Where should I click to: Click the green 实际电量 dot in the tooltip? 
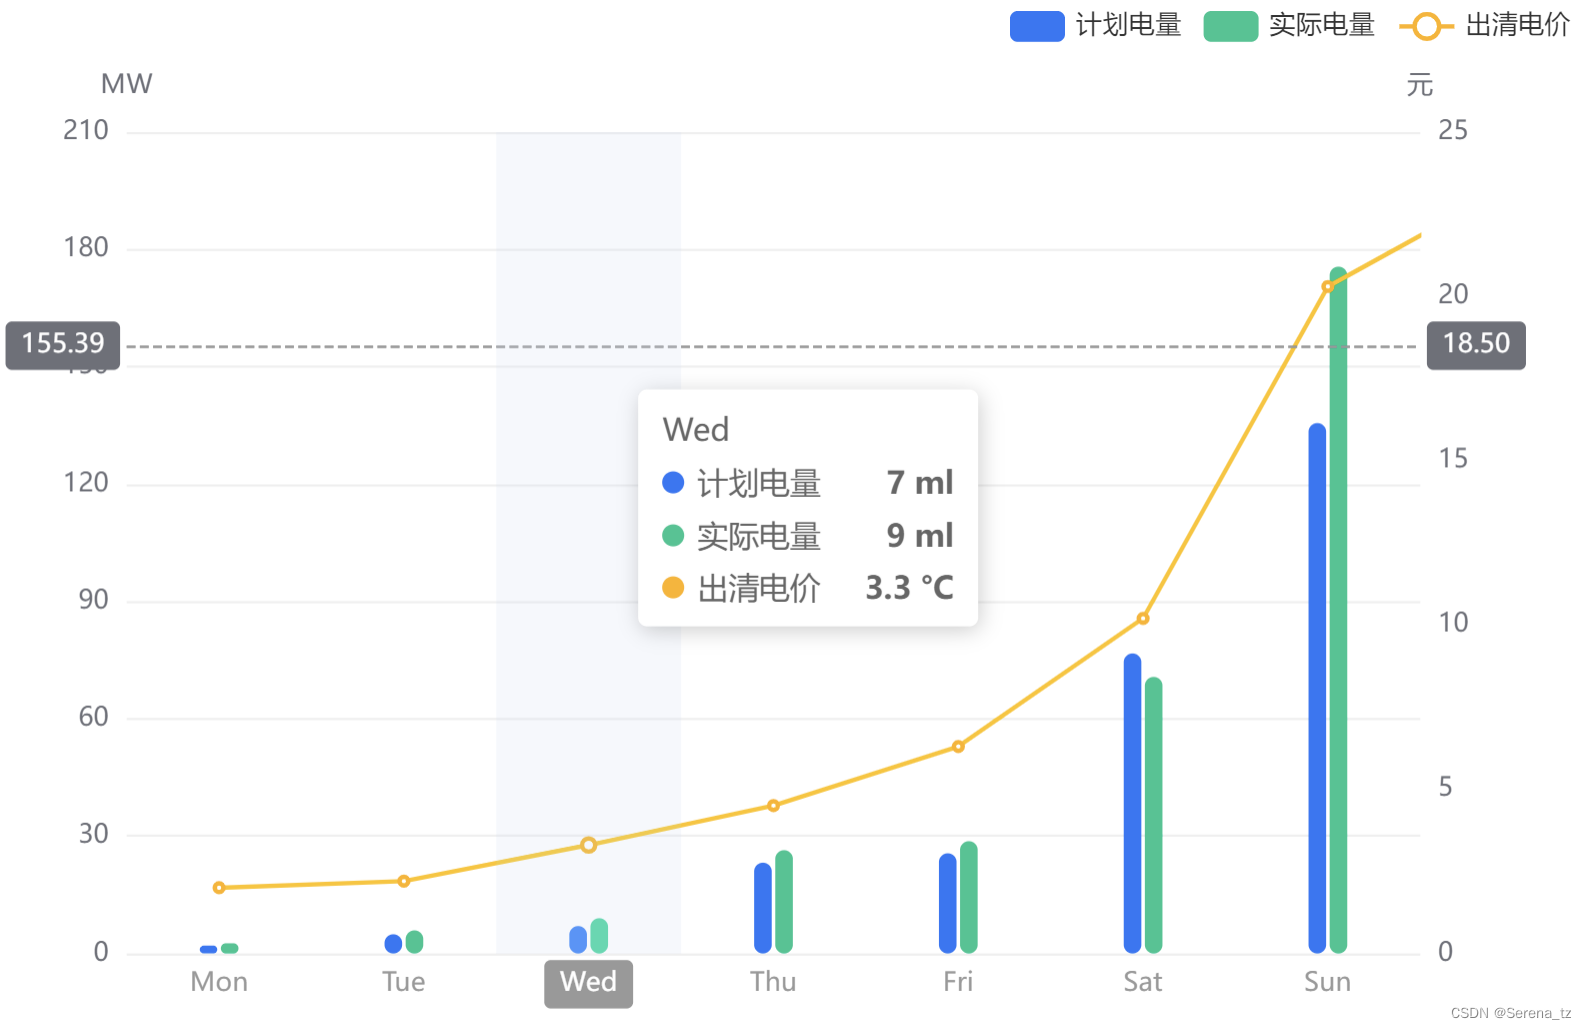[x=673, y=536]
